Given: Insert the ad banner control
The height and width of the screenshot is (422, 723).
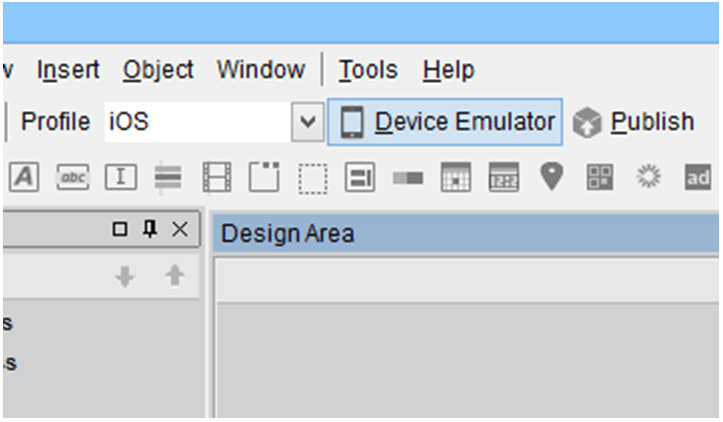Looking at the screenshot, I should pyautogui.click(x=698, y=177).
